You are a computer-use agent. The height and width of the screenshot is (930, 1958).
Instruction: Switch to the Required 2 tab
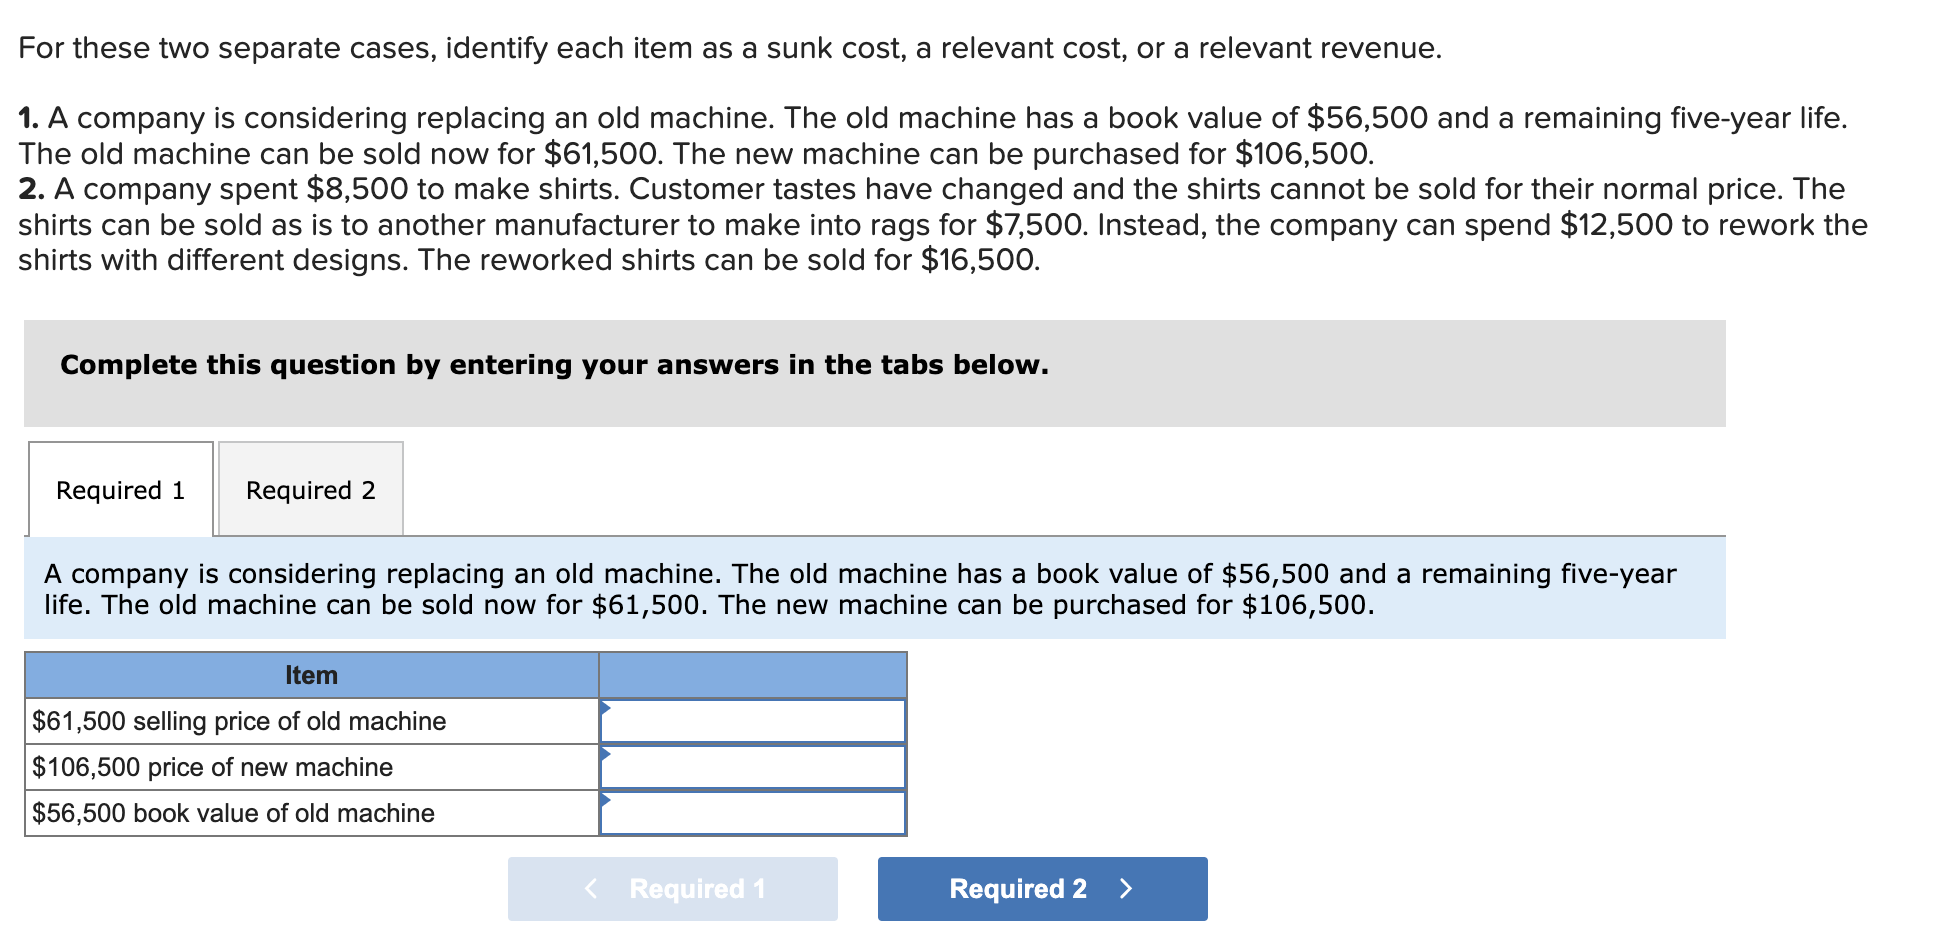pos(310,489)
